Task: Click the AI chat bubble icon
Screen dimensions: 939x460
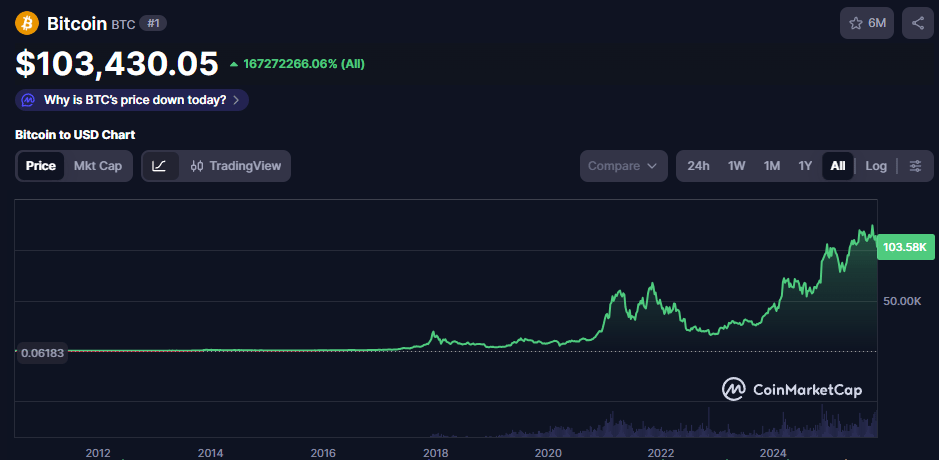Action: pyautogui.click(x=28, y=100)
